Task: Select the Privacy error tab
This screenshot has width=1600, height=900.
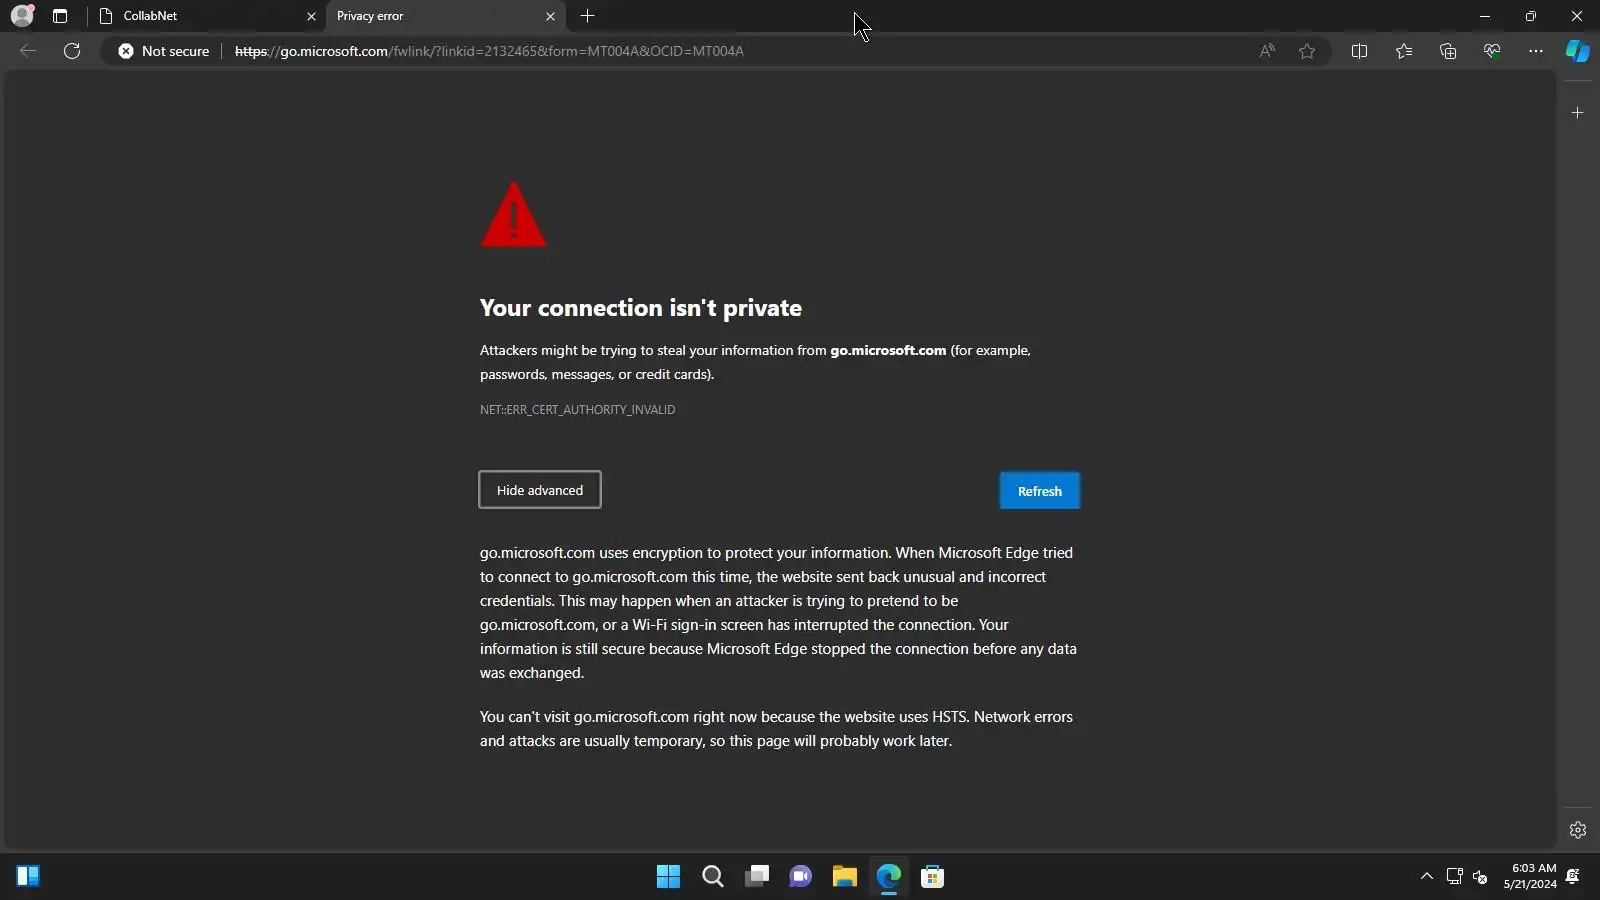Action: click(x=445, y=16)
